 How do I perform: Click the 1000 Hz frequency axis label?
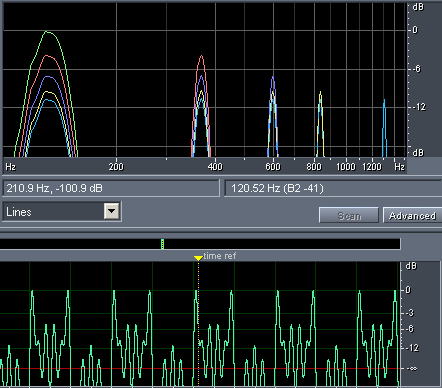tap(345, 166)
